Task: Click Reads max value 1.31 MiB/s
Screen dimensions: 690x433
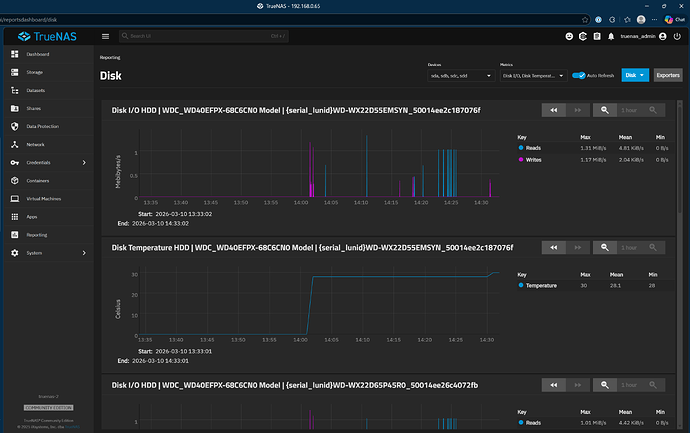Action: pos(593,148)
